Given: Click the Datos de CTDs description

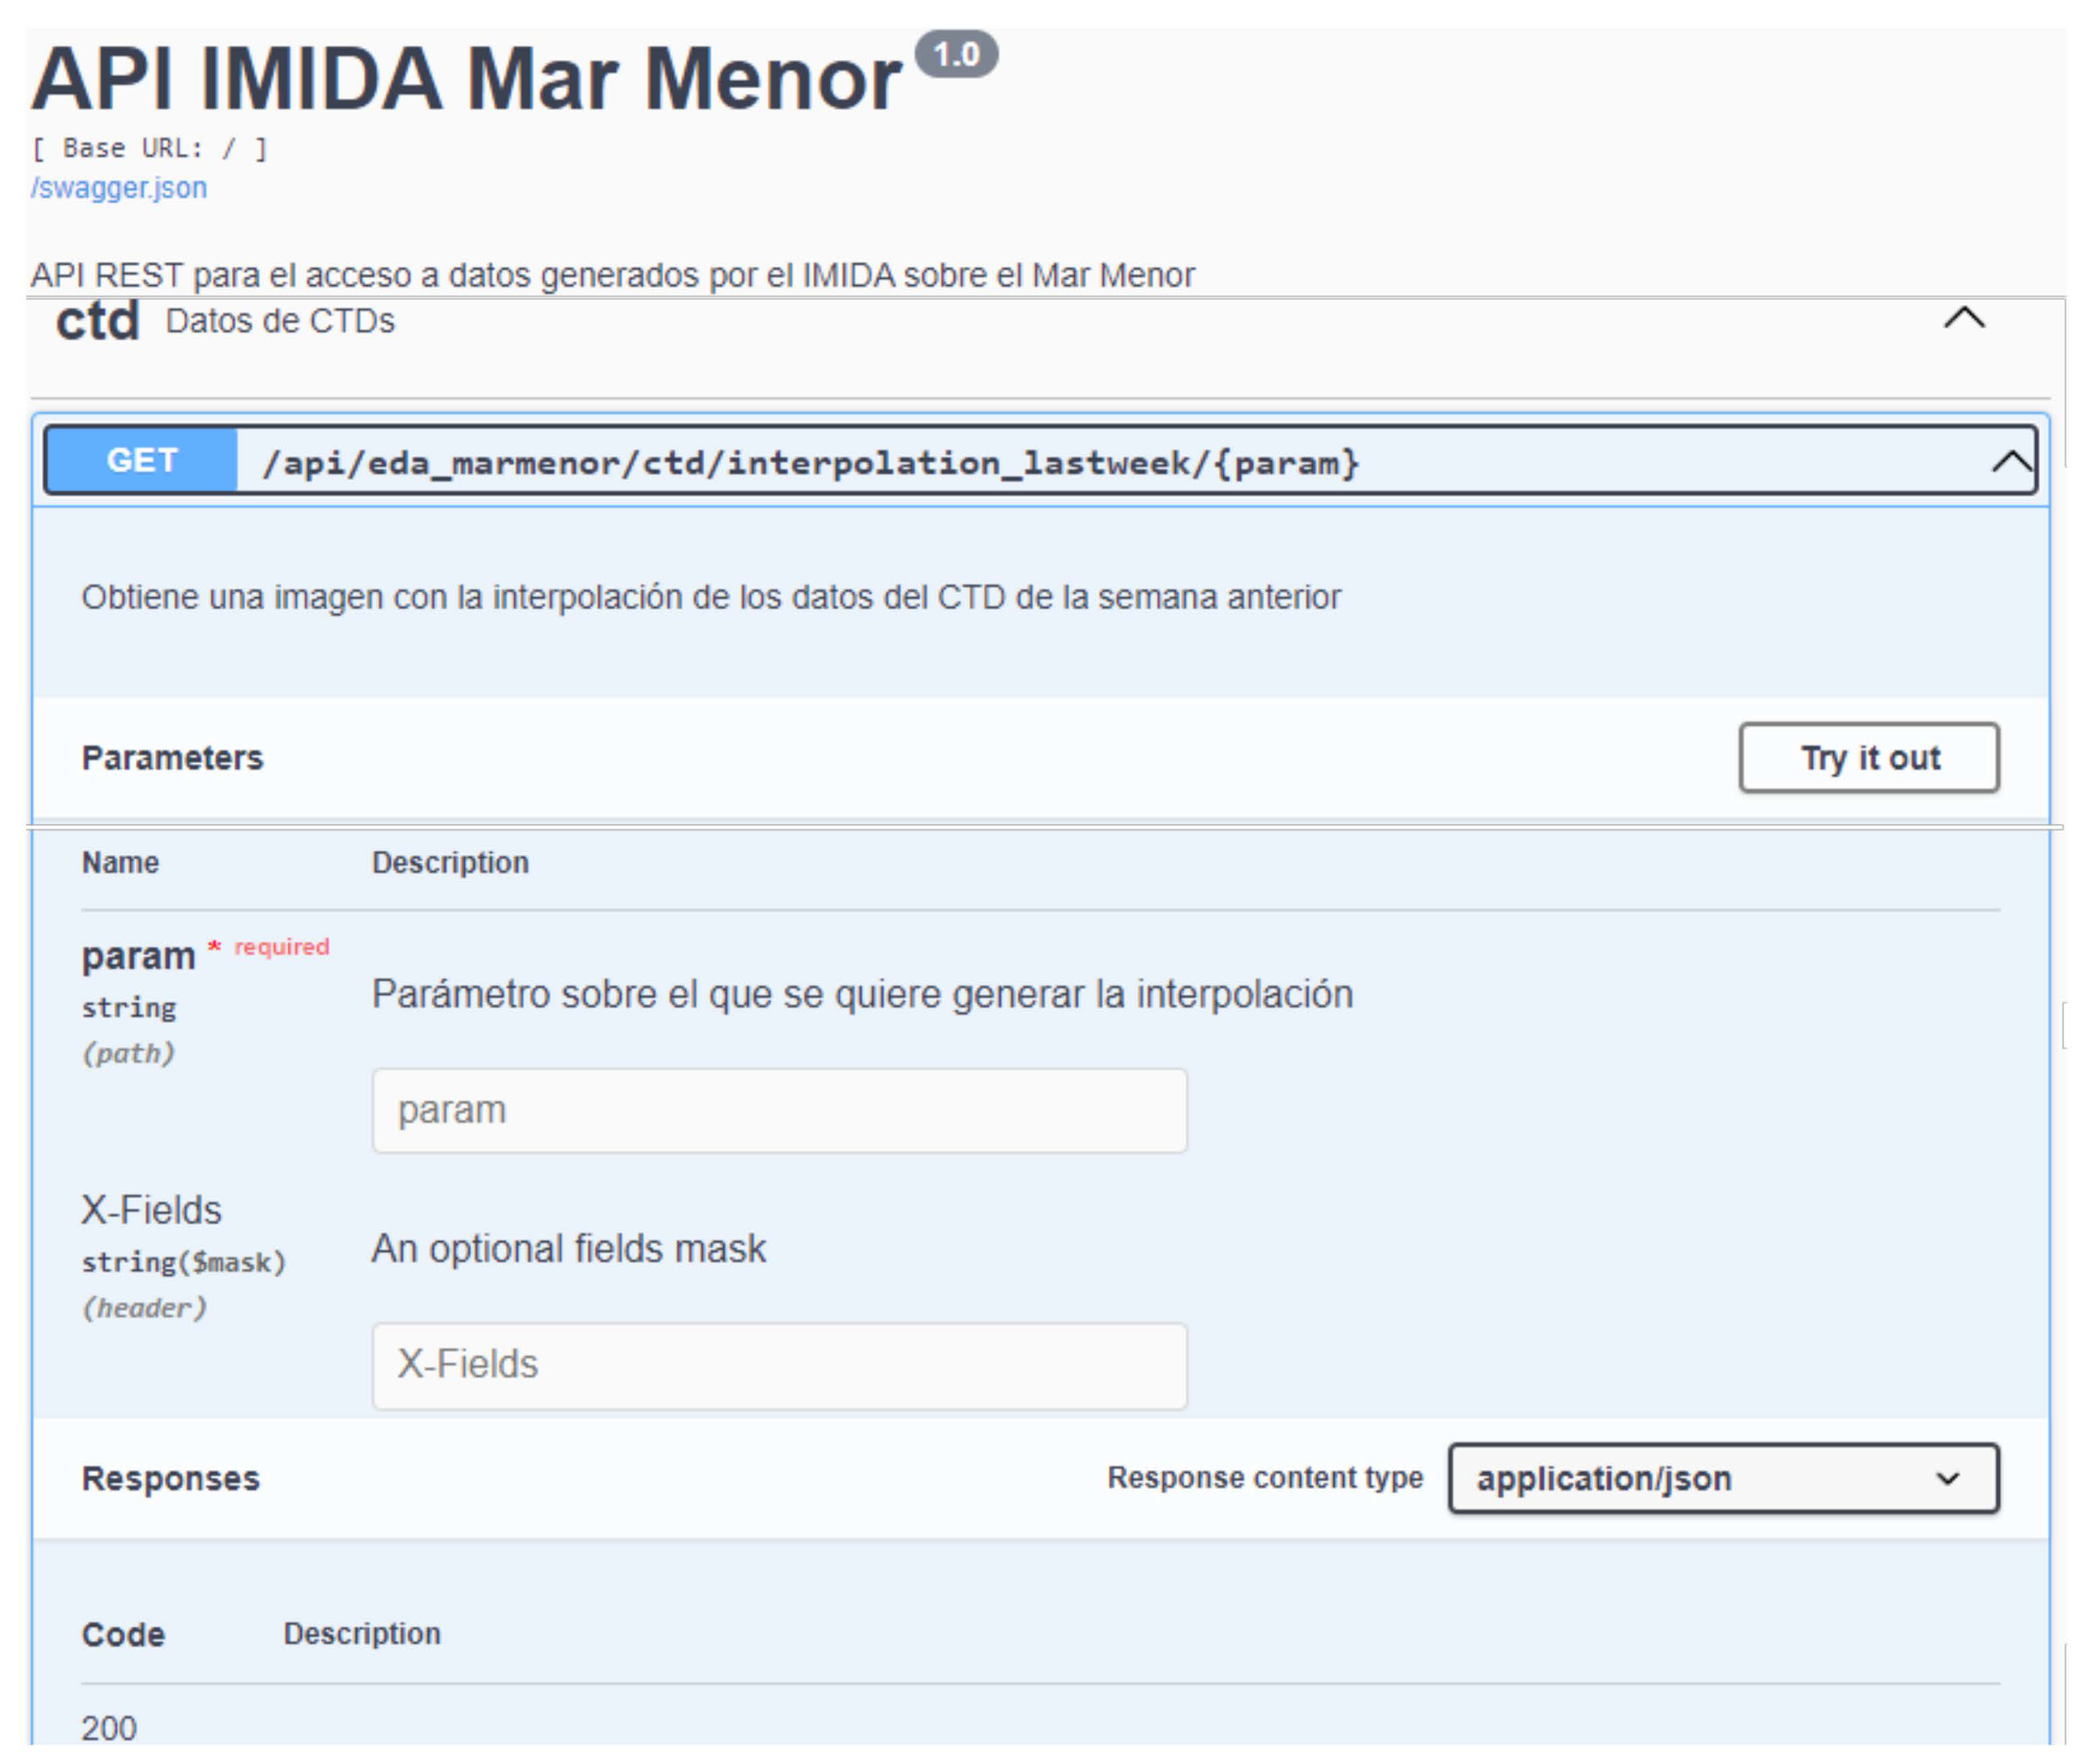Looking at the screenshot, I should pos(280,321).
